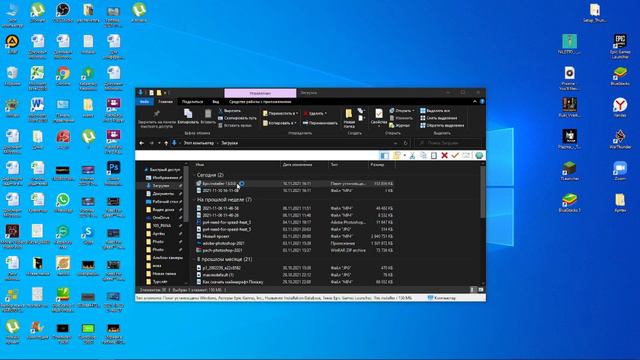
Task: Click Вставить ярлык in ribbon
Action: tap(235, 125)
